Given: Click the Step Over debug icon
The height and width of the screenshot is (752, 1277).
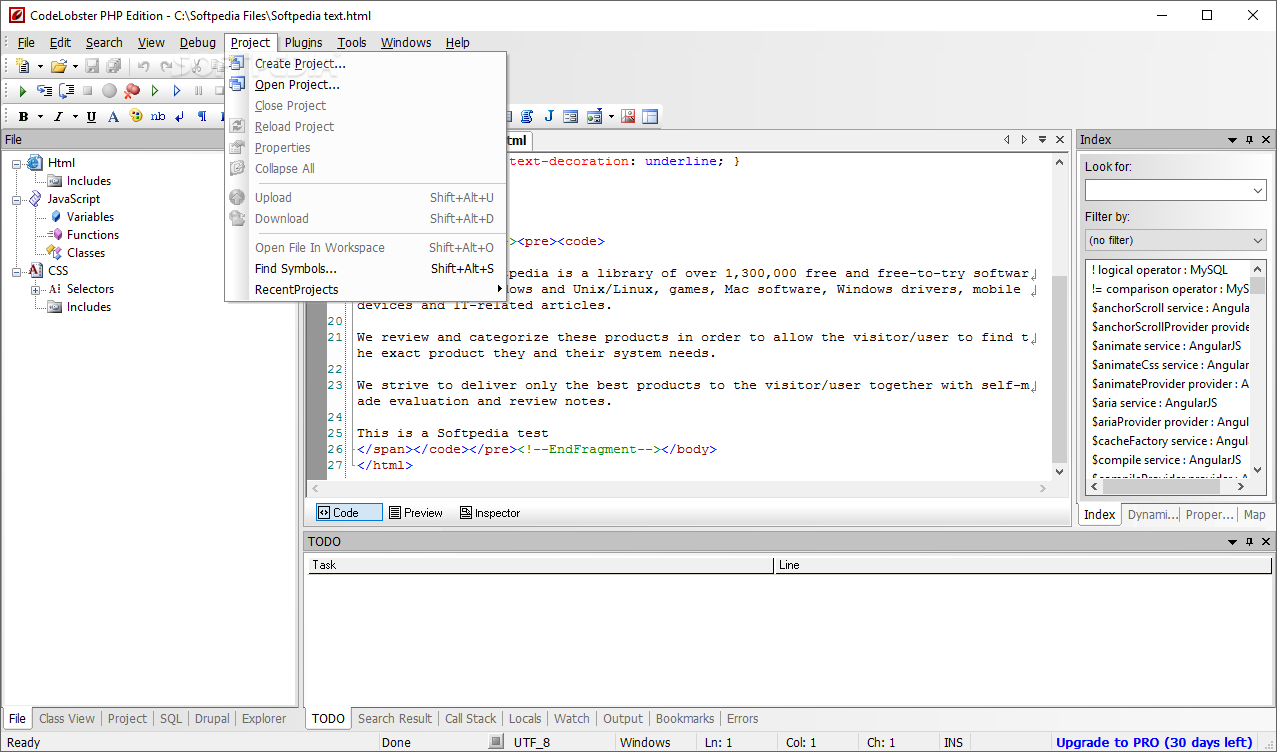Looking at the screenshot, I should 66,91.
